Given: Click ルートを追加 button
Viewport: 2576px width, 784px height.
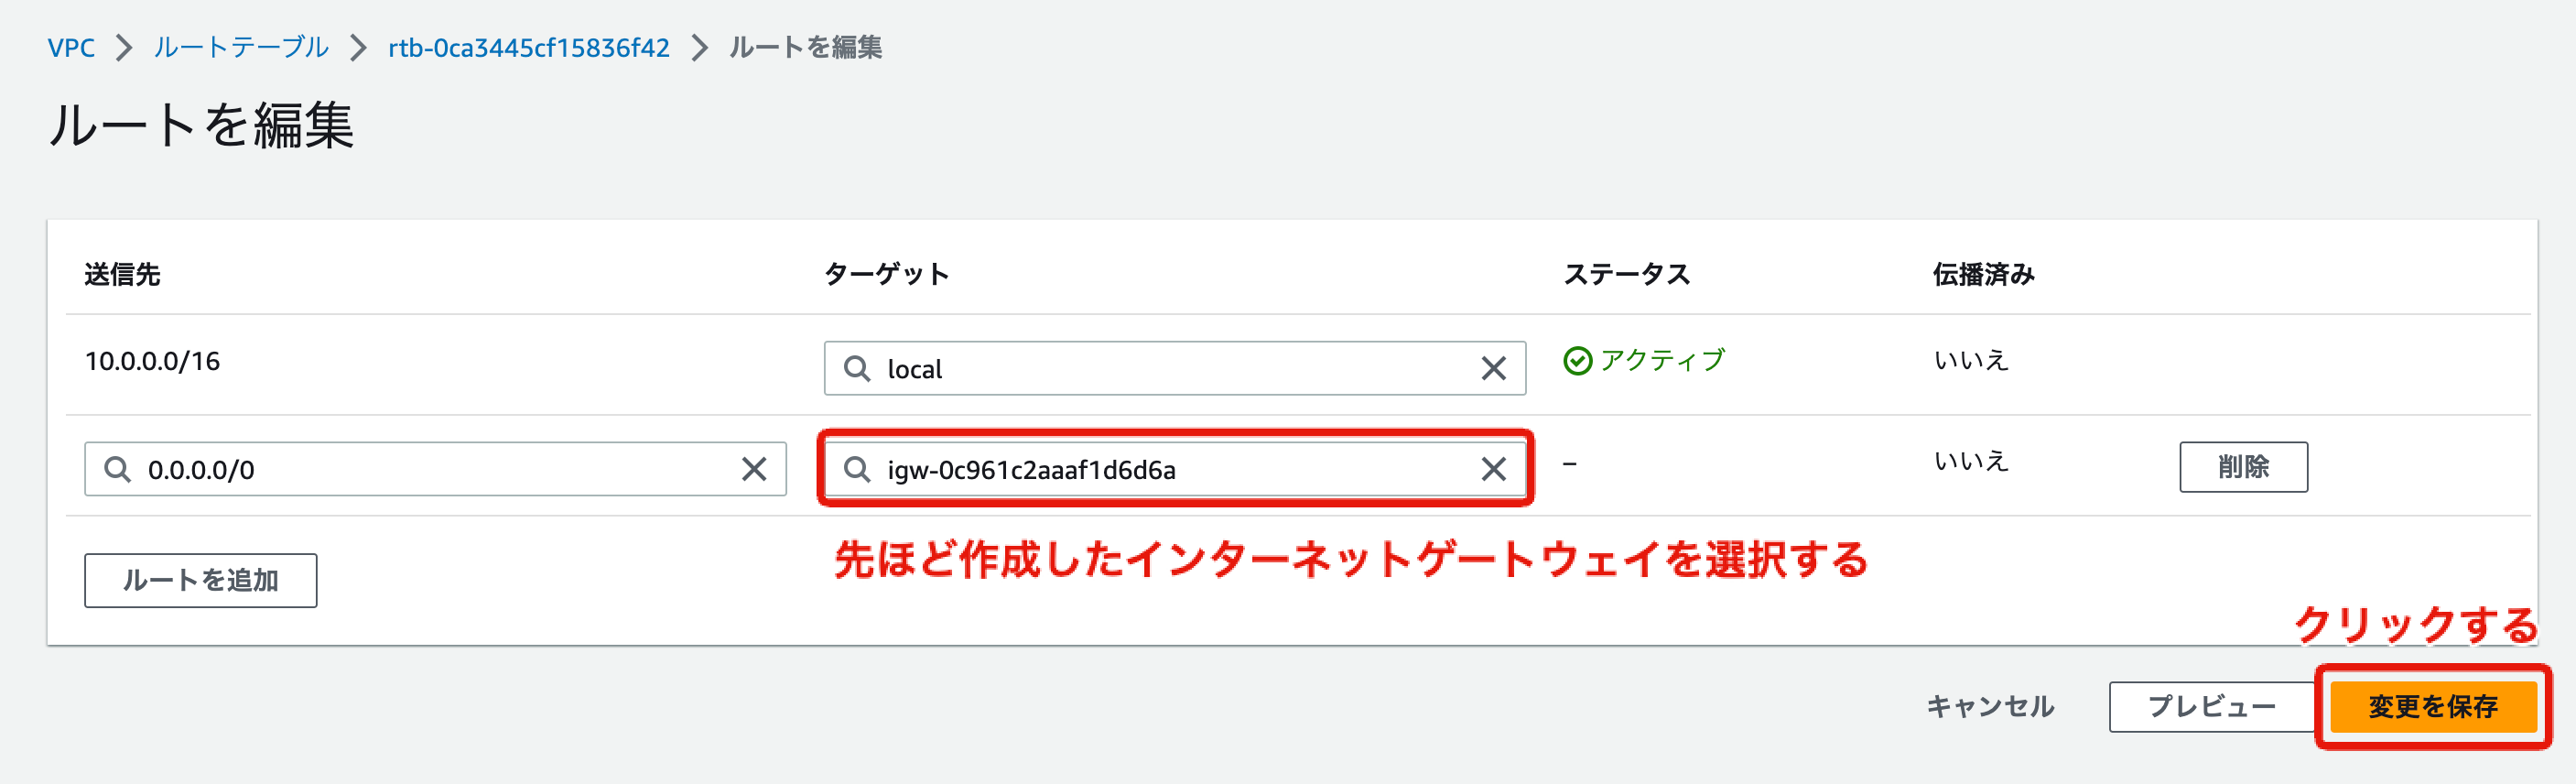Looking at the screenshot, I should [x=200, y=581].
